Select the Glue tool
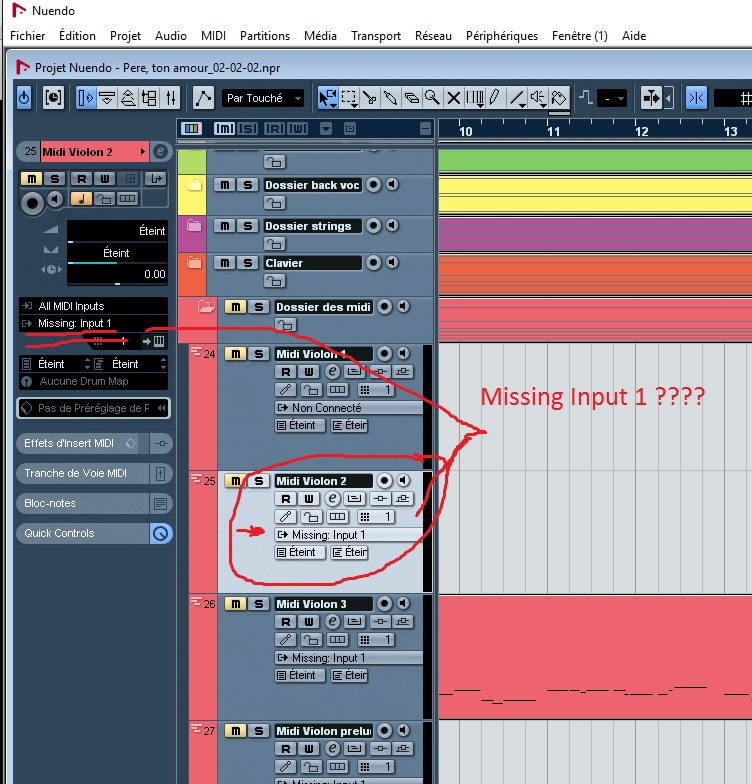 pos(390,98)
